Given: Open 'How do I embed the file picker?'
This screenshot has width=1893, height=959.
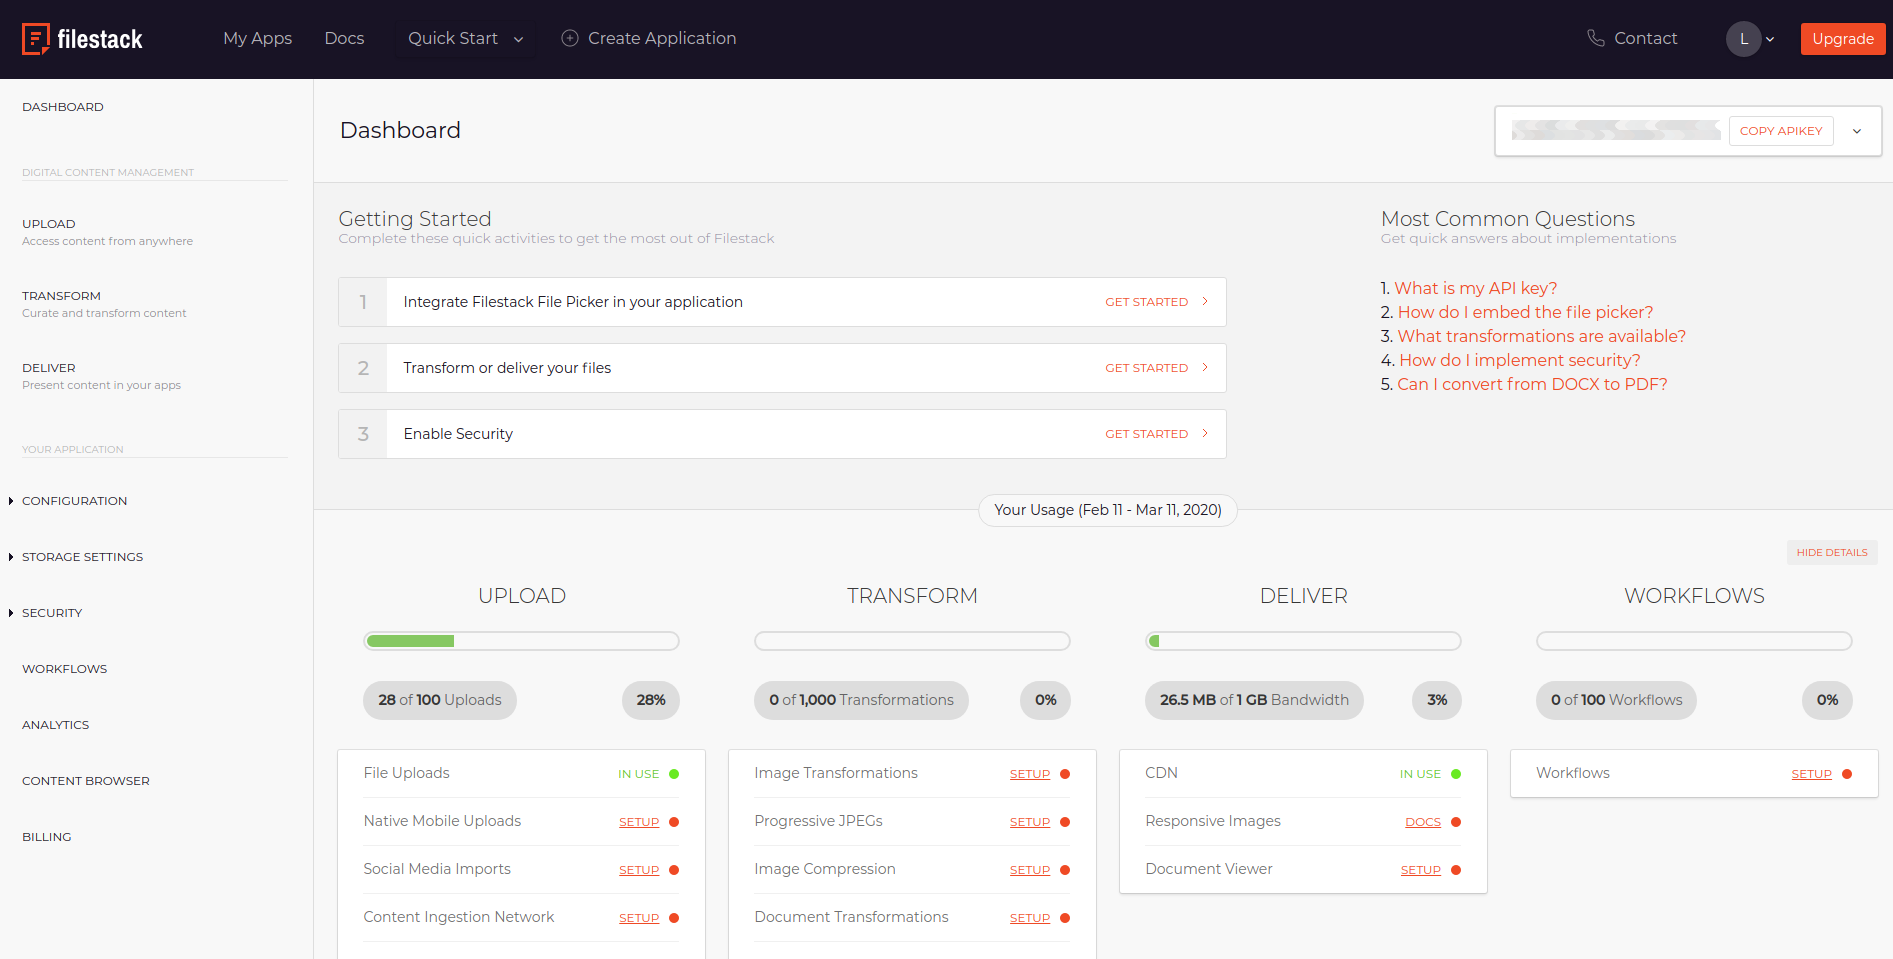Looking at the screenshot, I should click(1525, 312).
